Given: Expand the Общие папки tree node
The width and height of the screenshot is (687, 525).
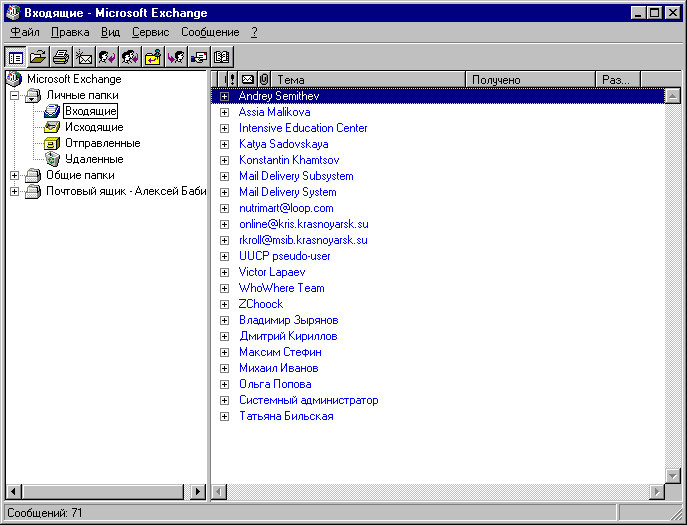Looking at the screenshot, I should [x=14, y=175].
